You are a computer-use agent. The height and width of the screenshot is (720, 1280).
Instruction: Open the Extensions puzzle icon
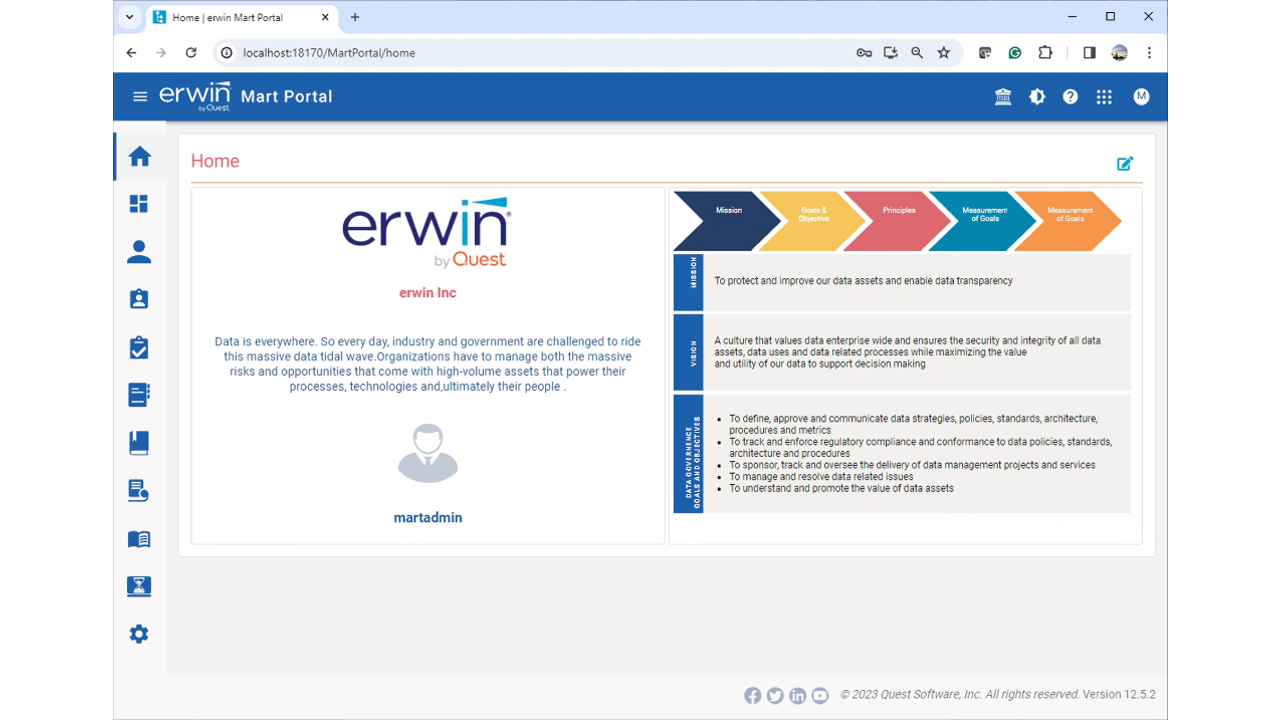[1045, 53]
